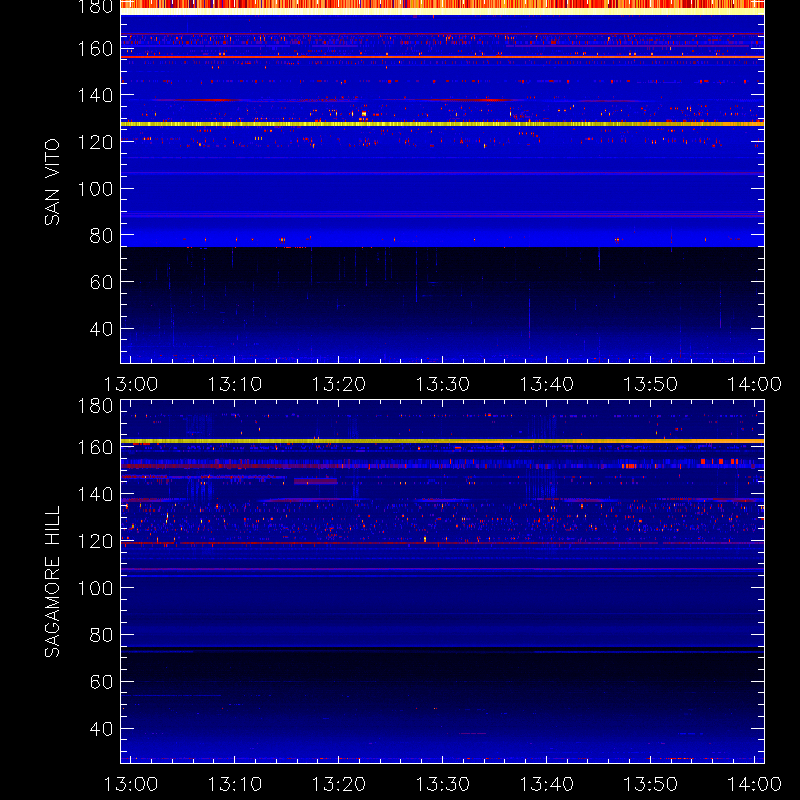Select the 13:30 time label under San Vito plot
This screenshot has height=800, width=800.
click(x=443, y=384)
